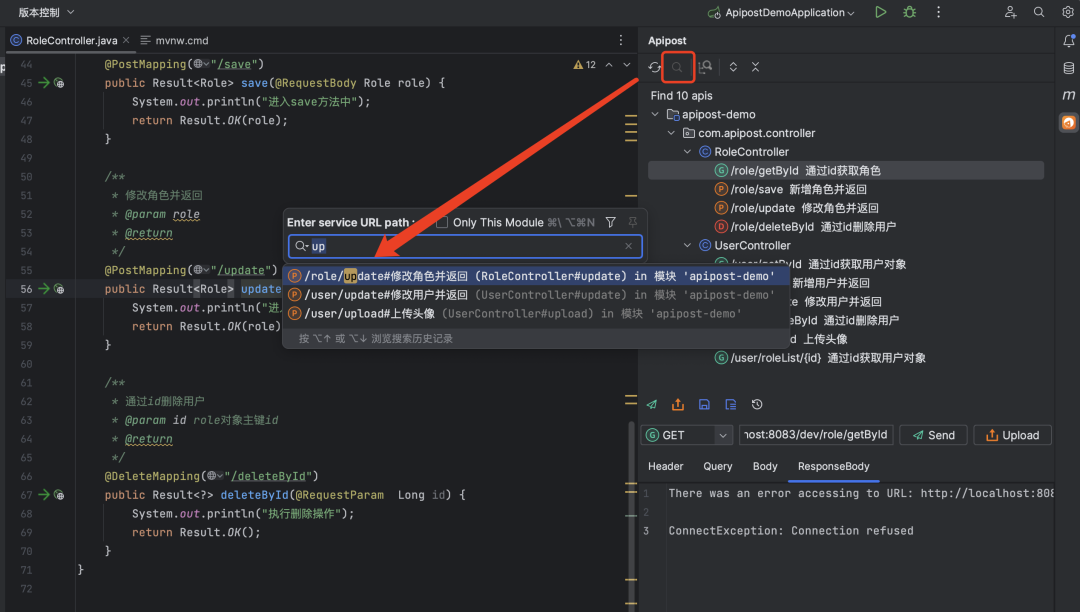Click the collapse all icon in Apipost toolbar

click(756, 67)
